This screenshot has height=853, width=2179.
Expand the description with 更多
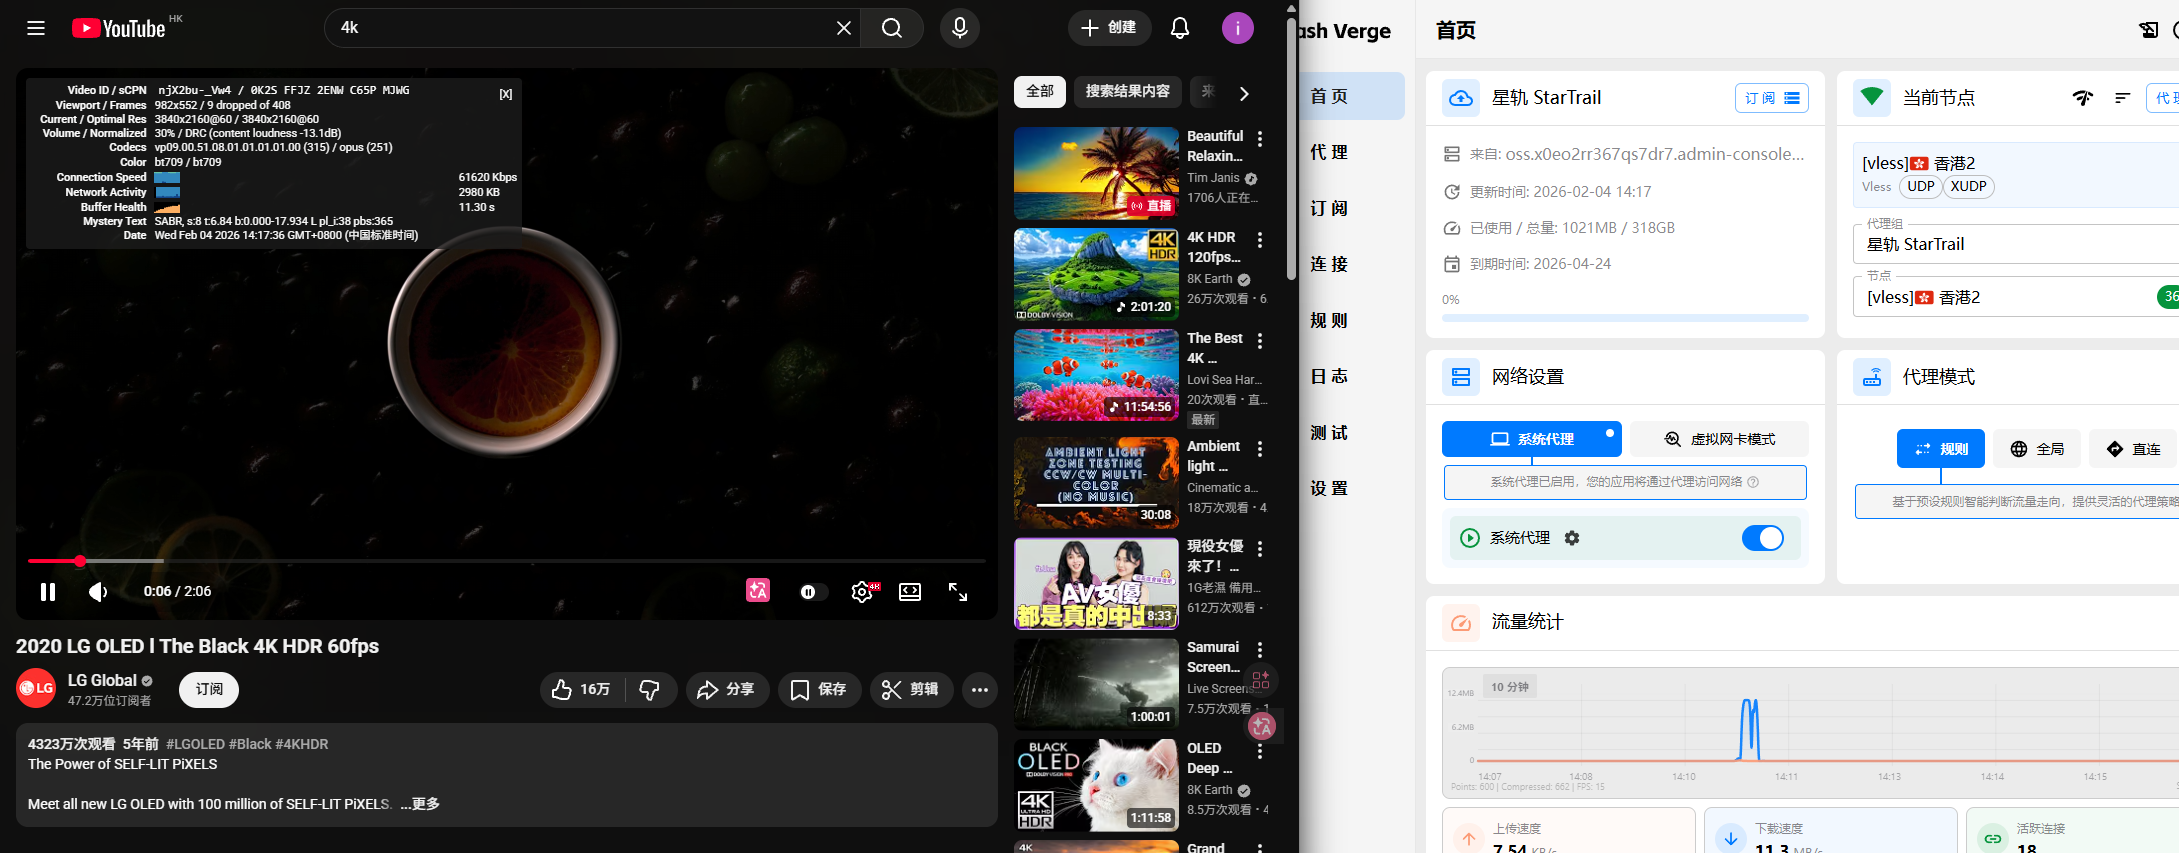point(420,804)
